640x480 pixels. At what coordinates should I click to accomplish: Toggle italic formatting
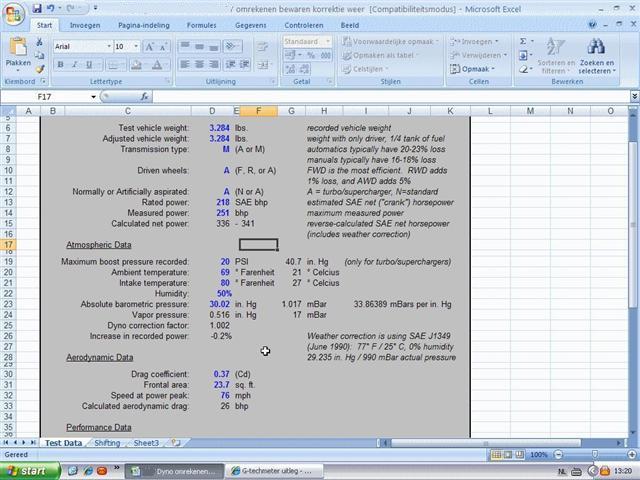(x=75, y=64)
